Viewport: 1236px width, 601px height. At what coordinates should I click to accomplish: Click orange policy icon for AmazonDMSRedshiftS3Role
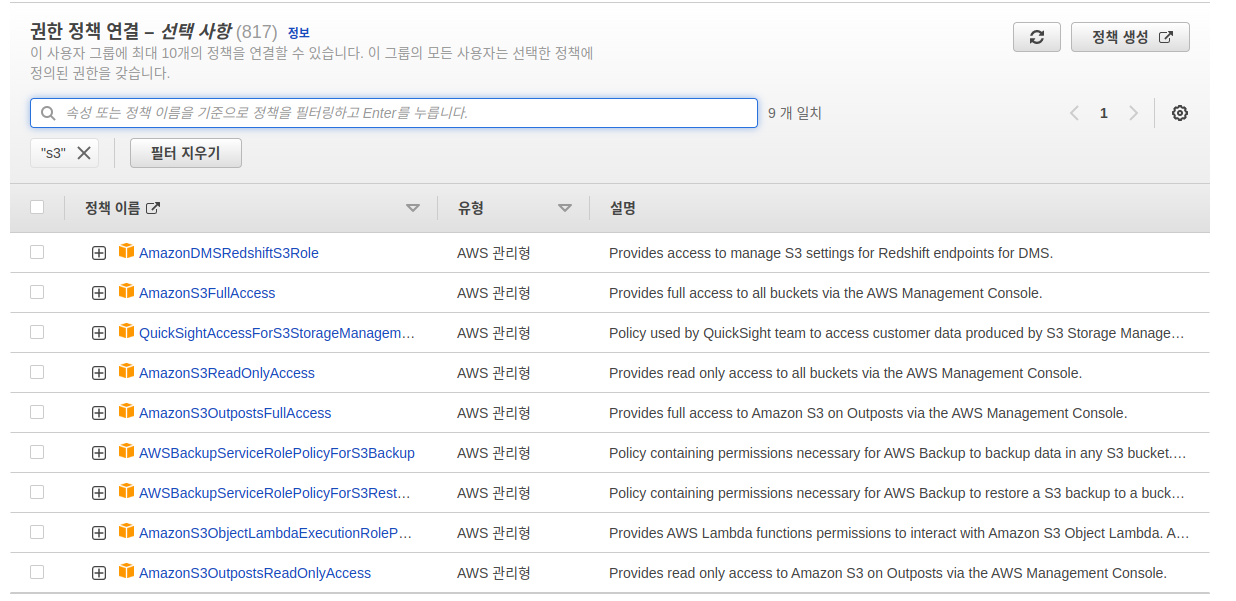click(x=126, y=251)
